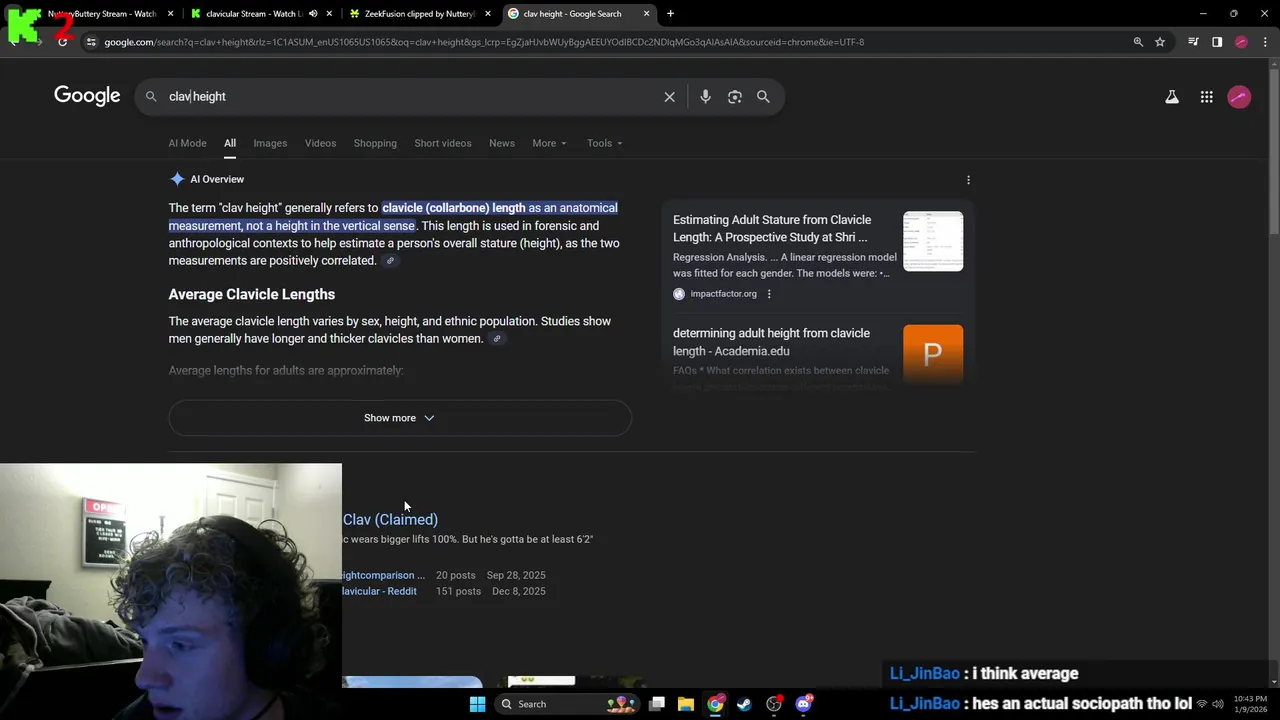Switch to ZeekFusion clipped browser tab
1280x720 pixels.
pyautogui.click(x=418, y=14)
